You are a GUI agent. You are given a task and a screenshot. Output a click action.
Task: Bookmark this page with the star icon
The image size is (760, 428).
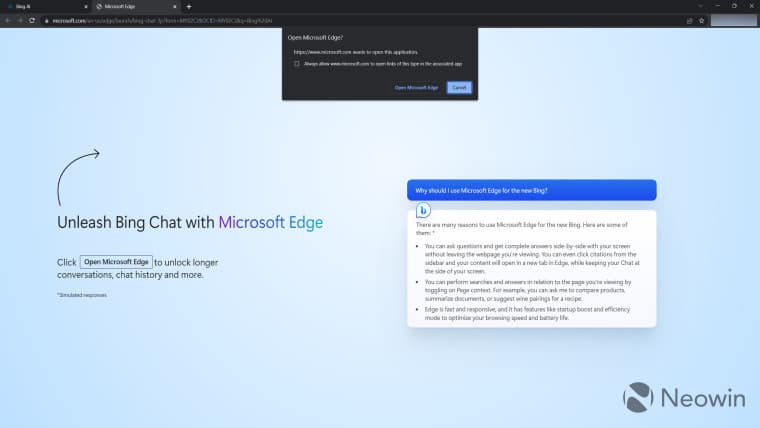point(701,21)
